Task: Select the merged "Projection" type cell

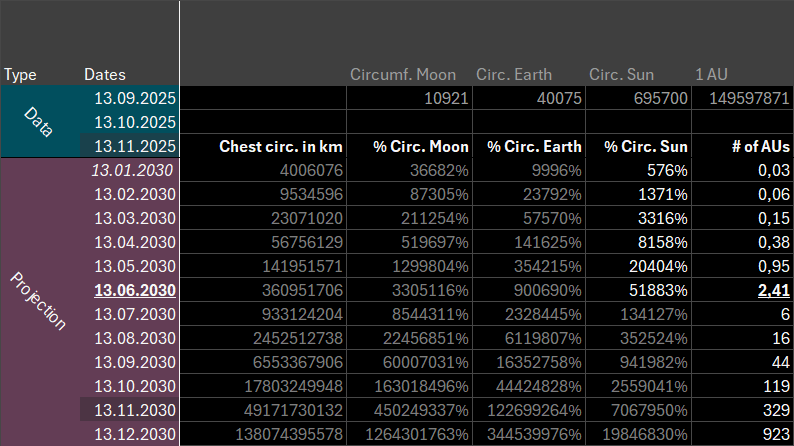Action: click(42, 301)
